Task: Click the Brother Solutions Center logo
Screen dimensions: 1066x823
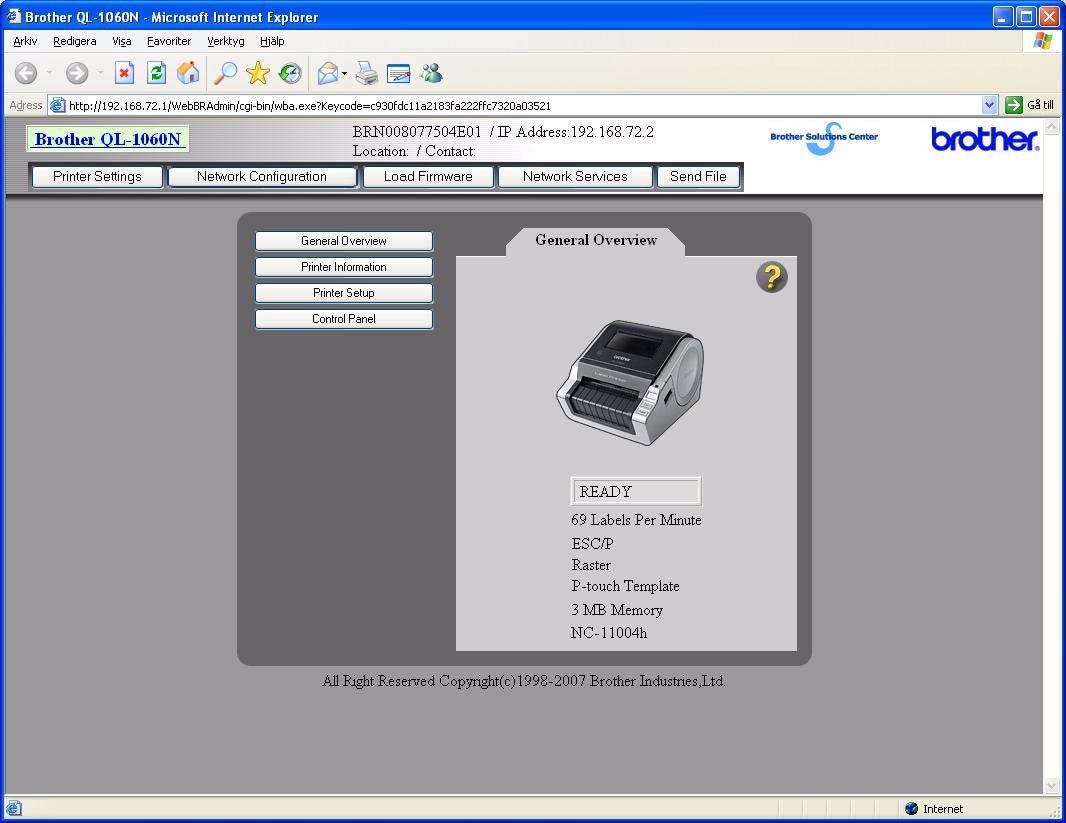Action: click(824, 137)
